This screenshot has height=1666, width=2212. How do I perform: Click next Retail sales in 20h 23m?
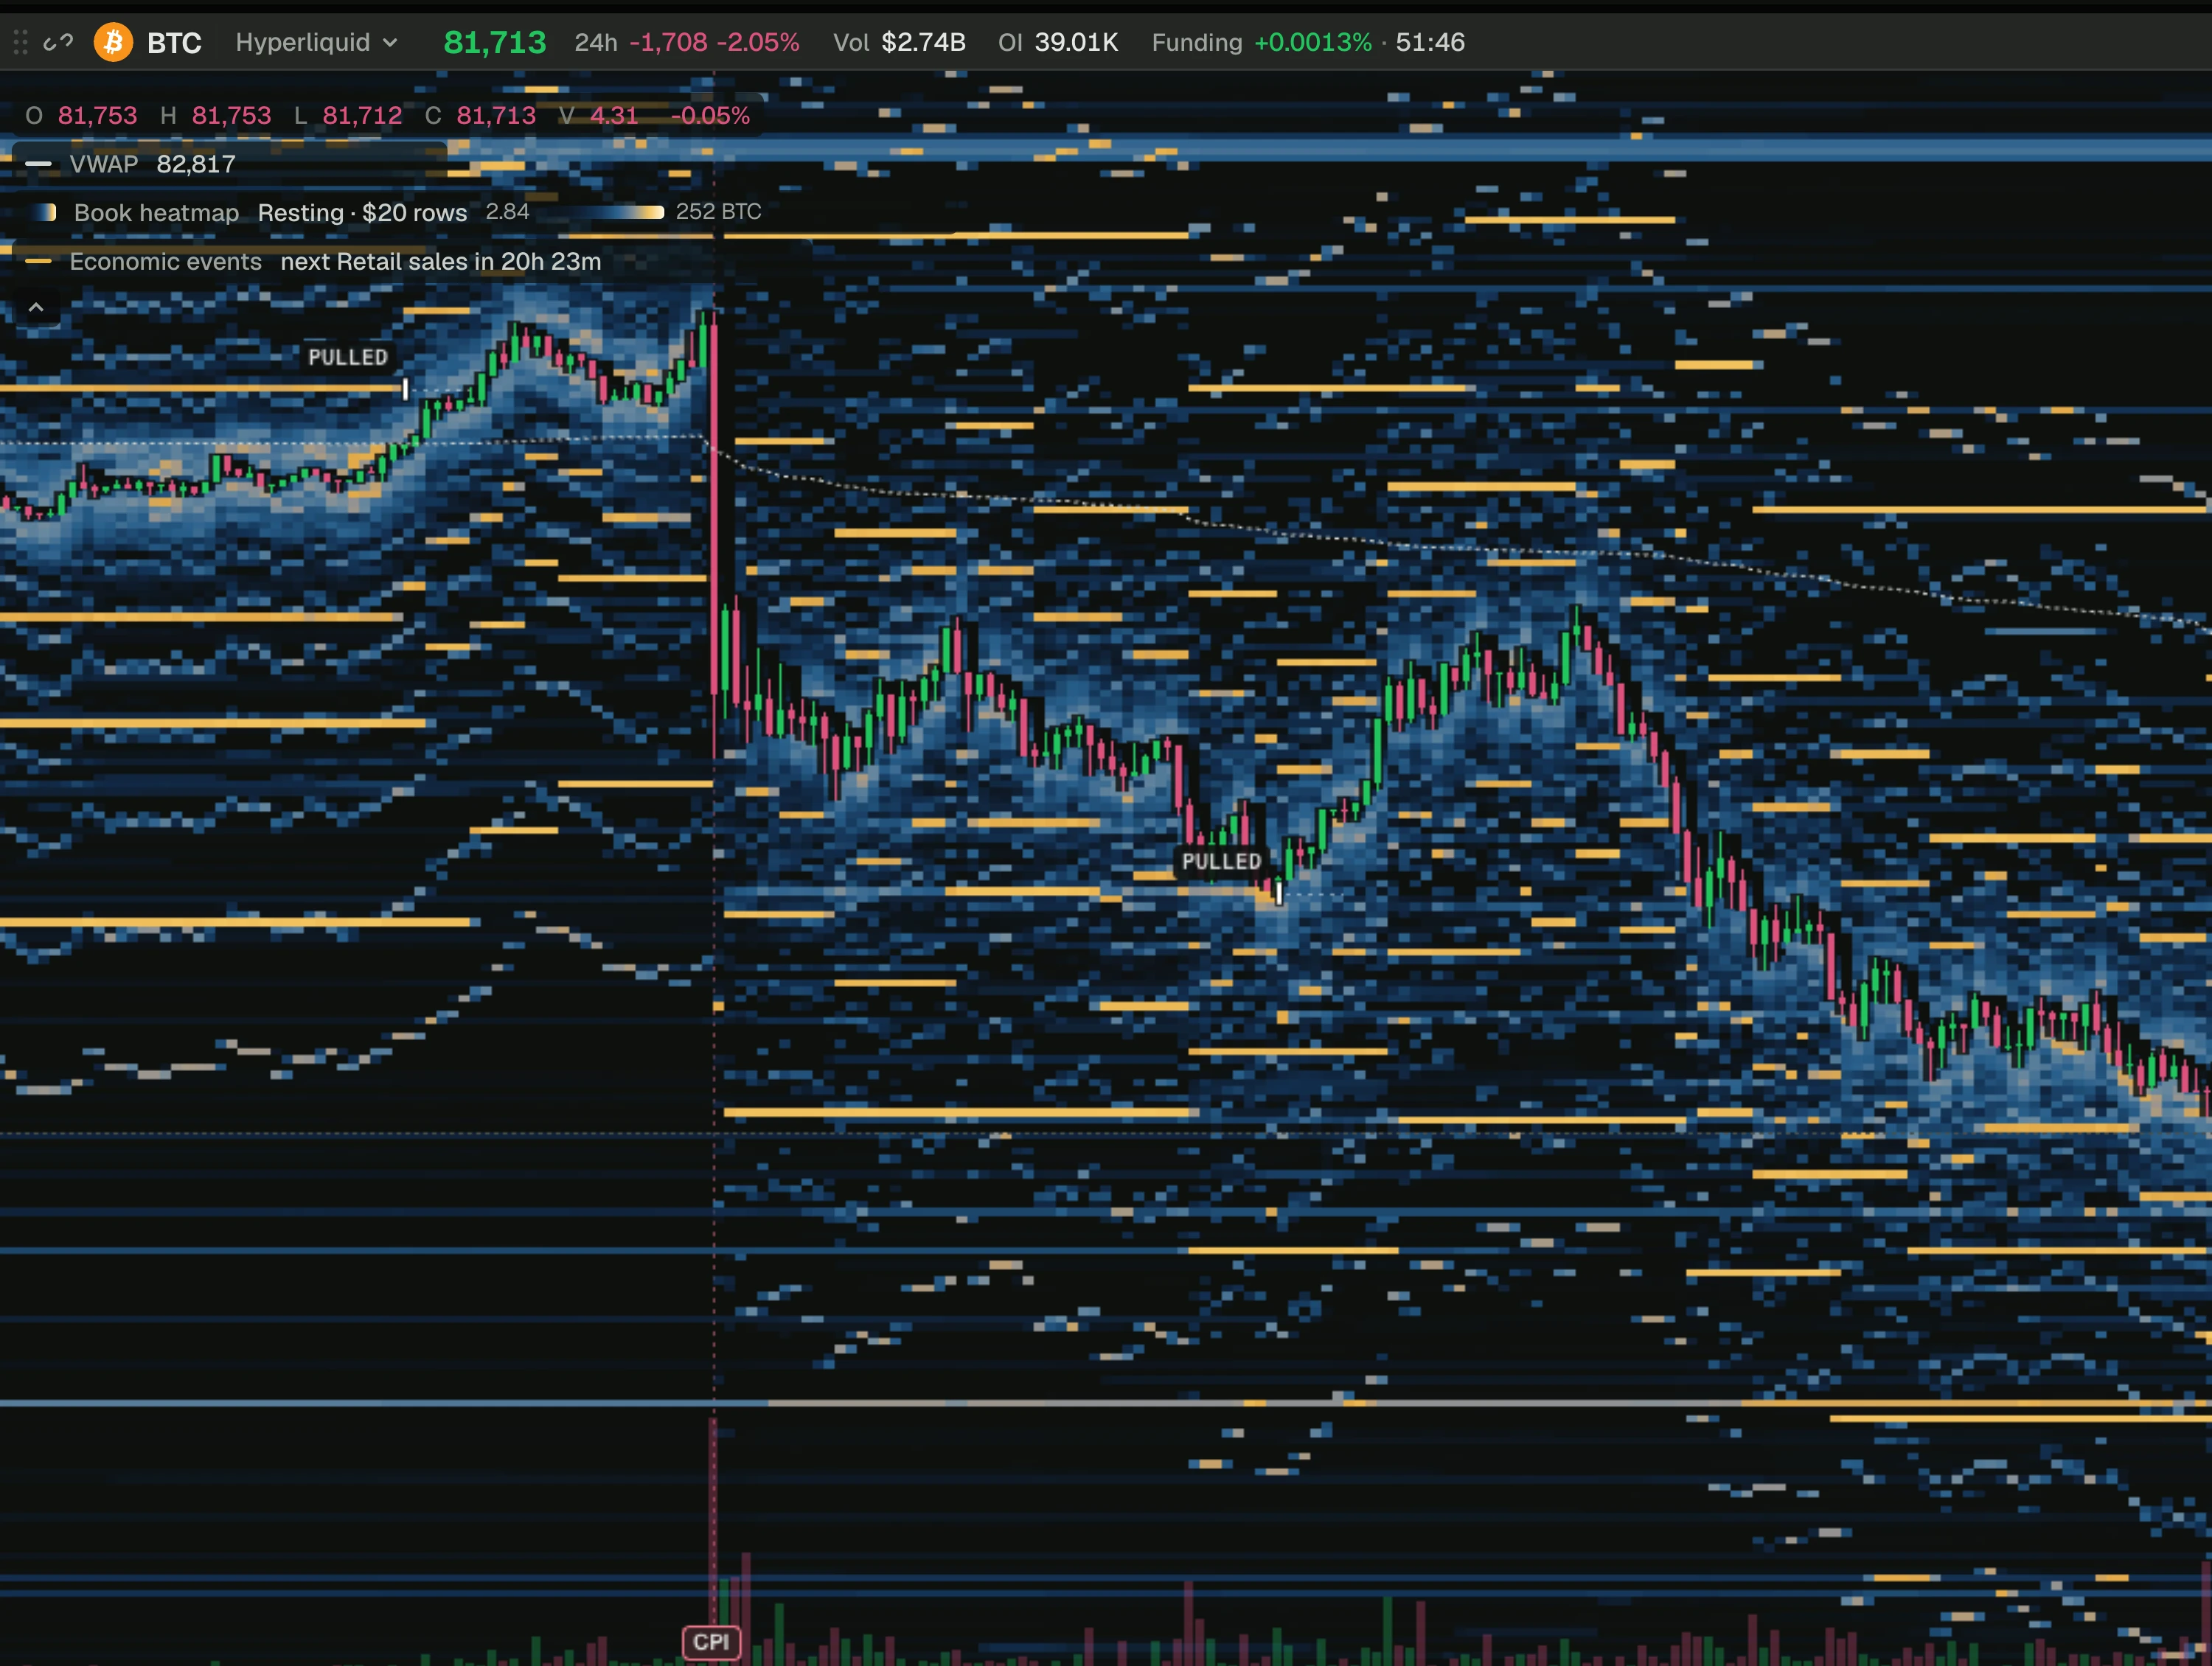pyautogui.click(x=441, y=262)
